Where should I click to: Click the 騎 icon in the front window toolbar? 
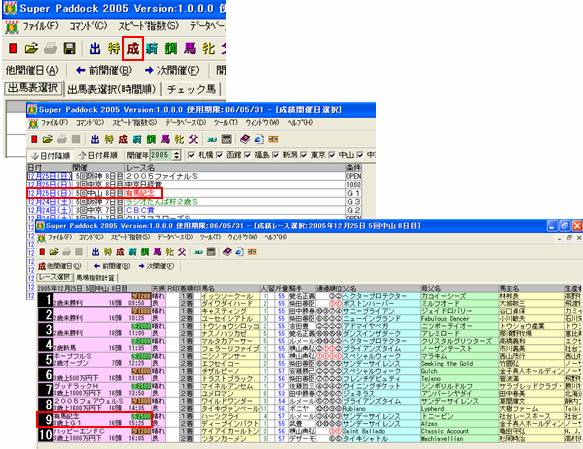[132, 252]
